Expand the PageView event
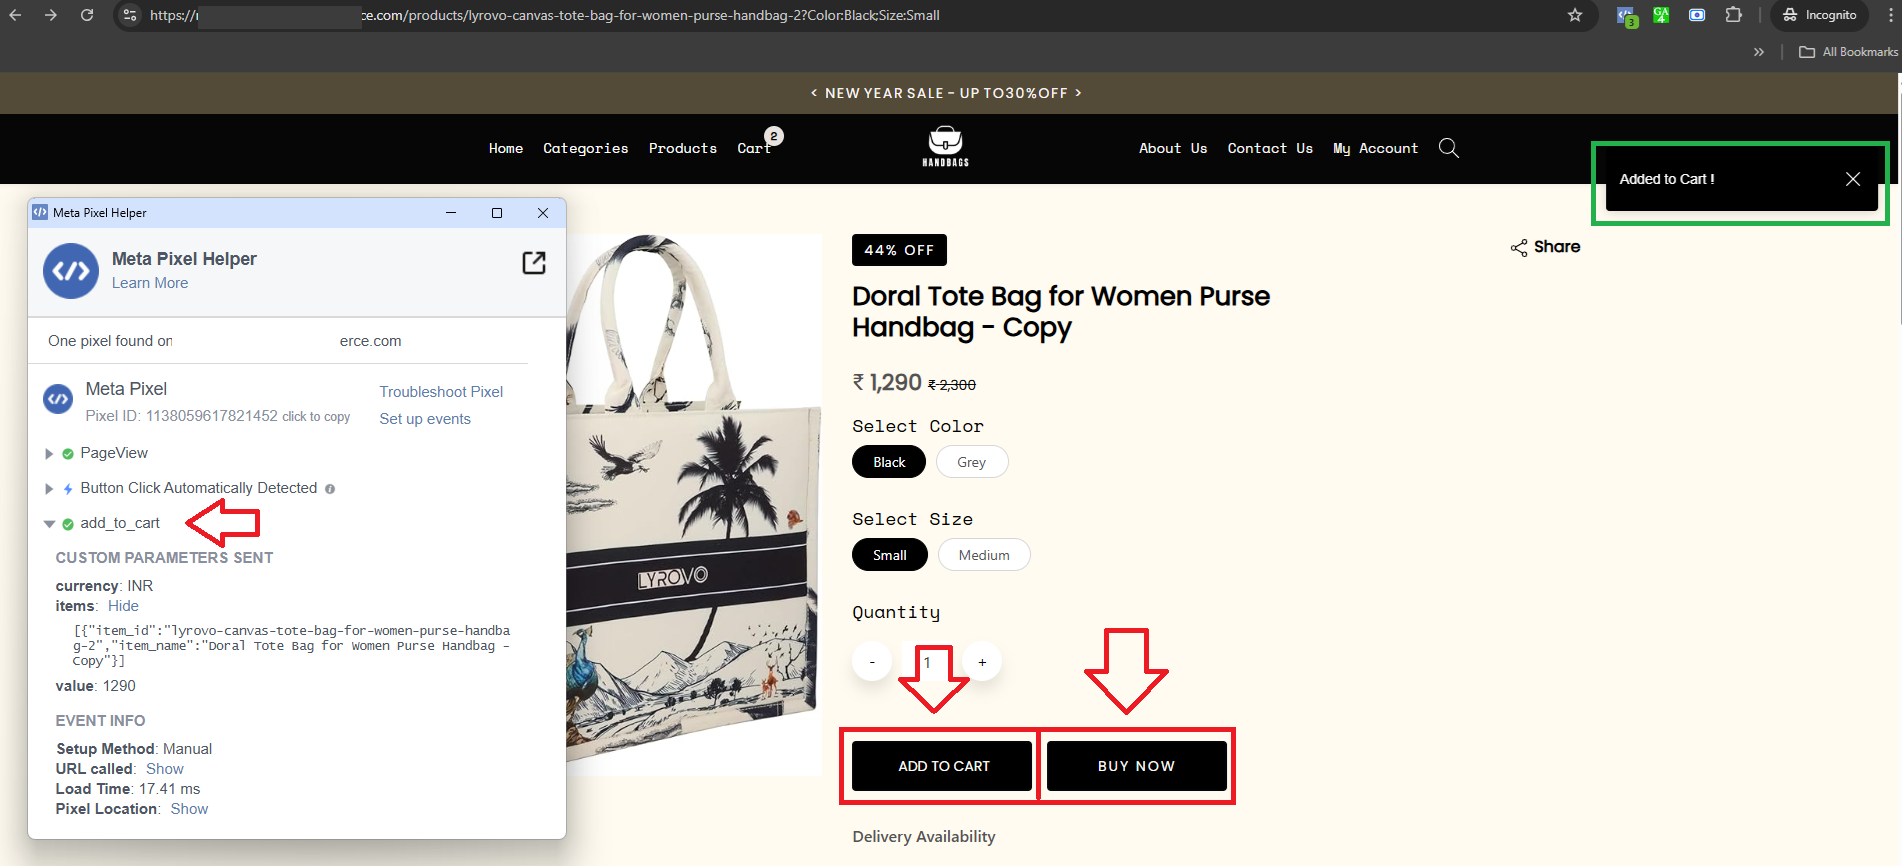1902x866 pixels. 49,454
